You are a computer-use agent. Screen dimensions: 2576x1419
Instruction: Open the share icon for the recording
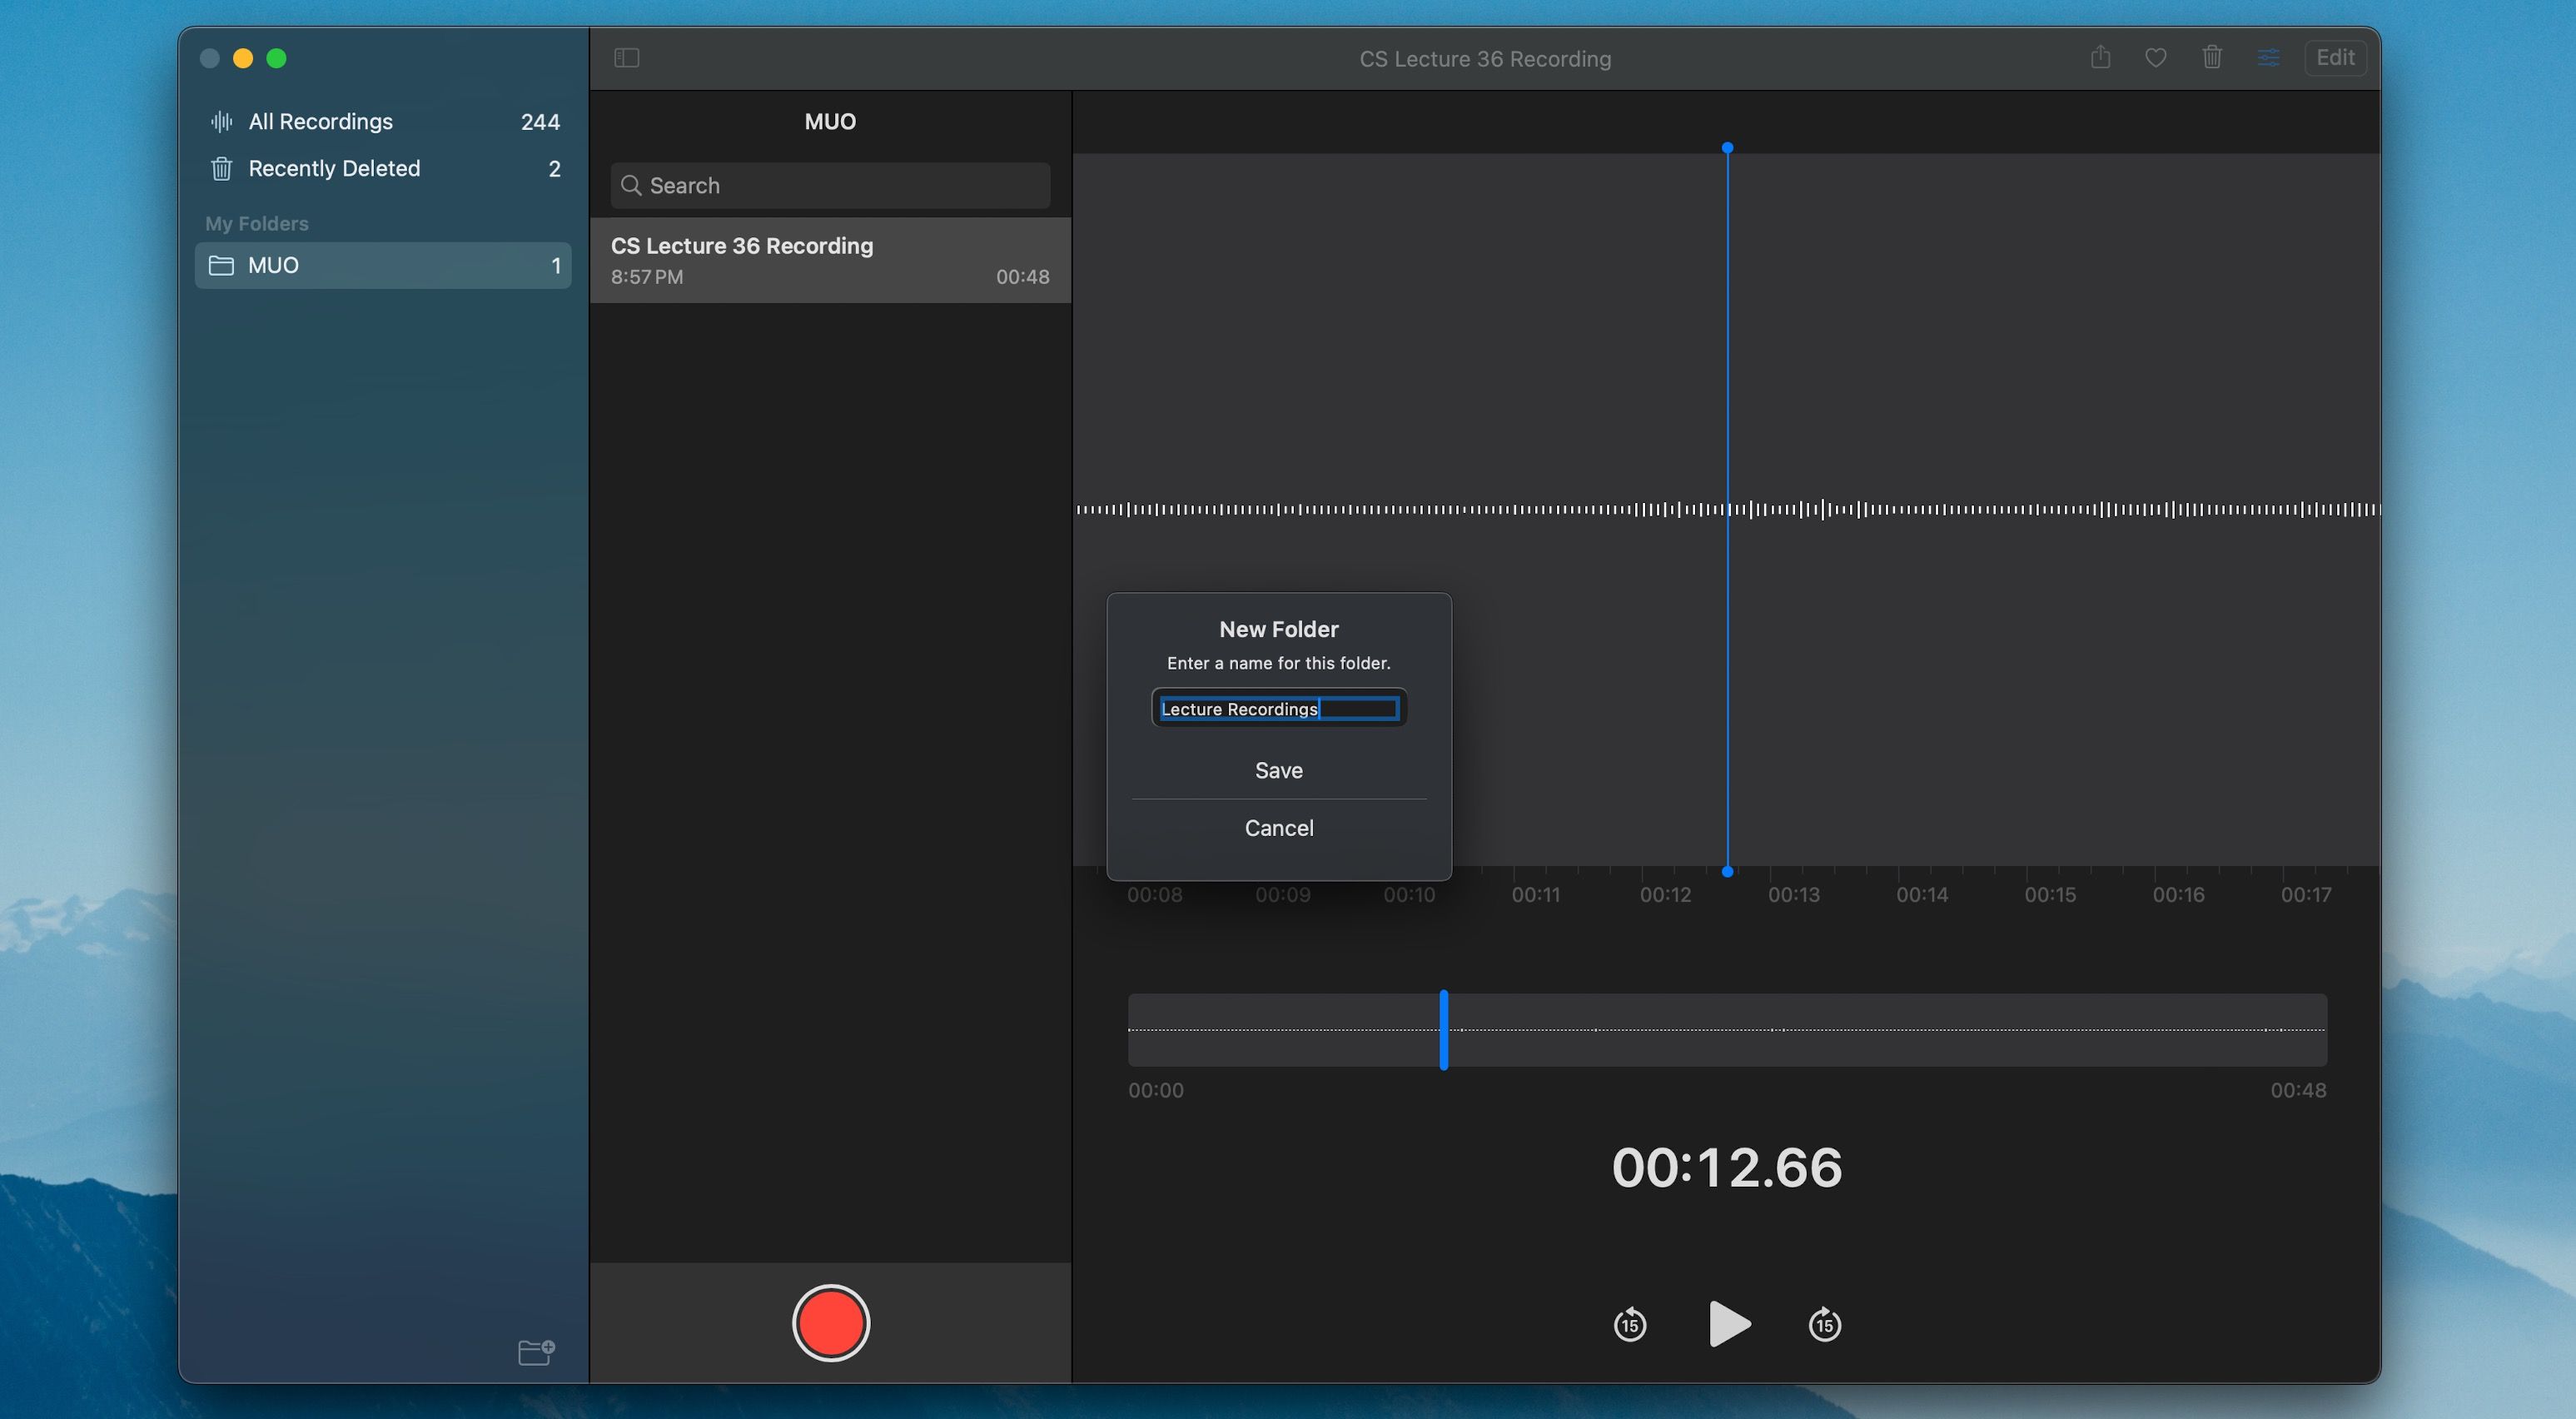2100,57
